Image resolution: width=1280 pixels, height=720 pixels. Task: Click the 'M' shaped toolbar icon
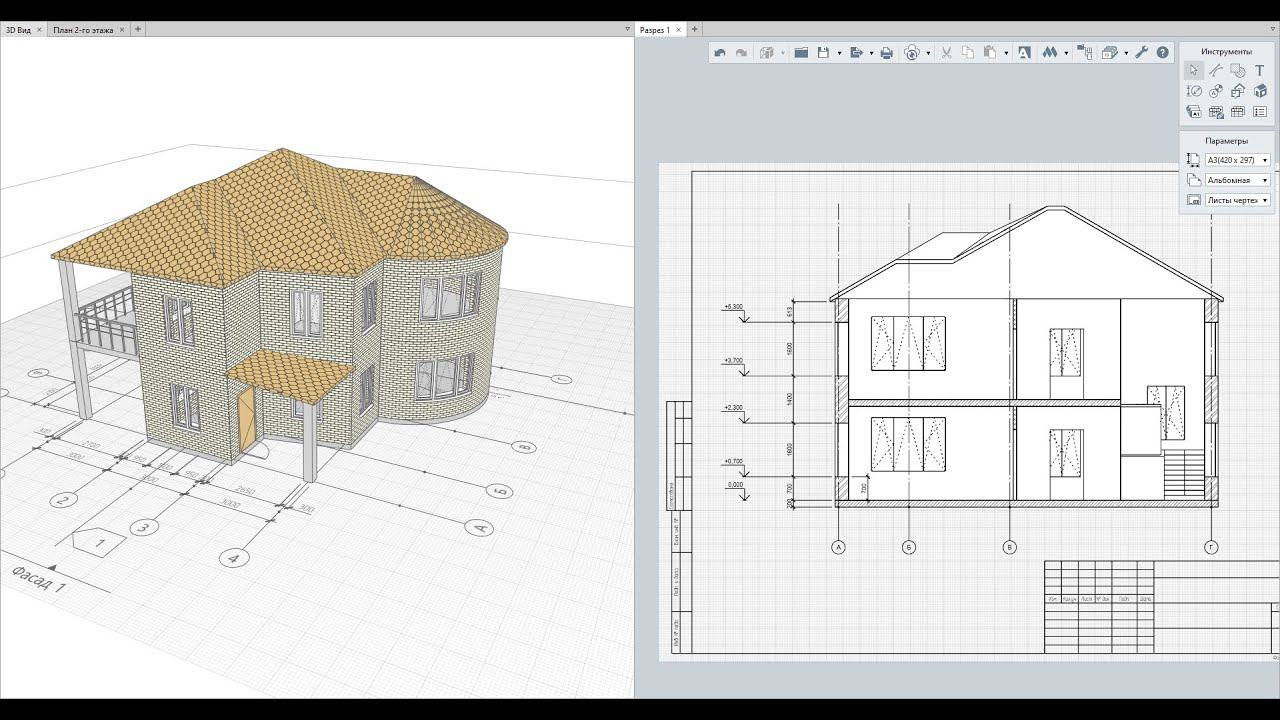pos(1050,53)
